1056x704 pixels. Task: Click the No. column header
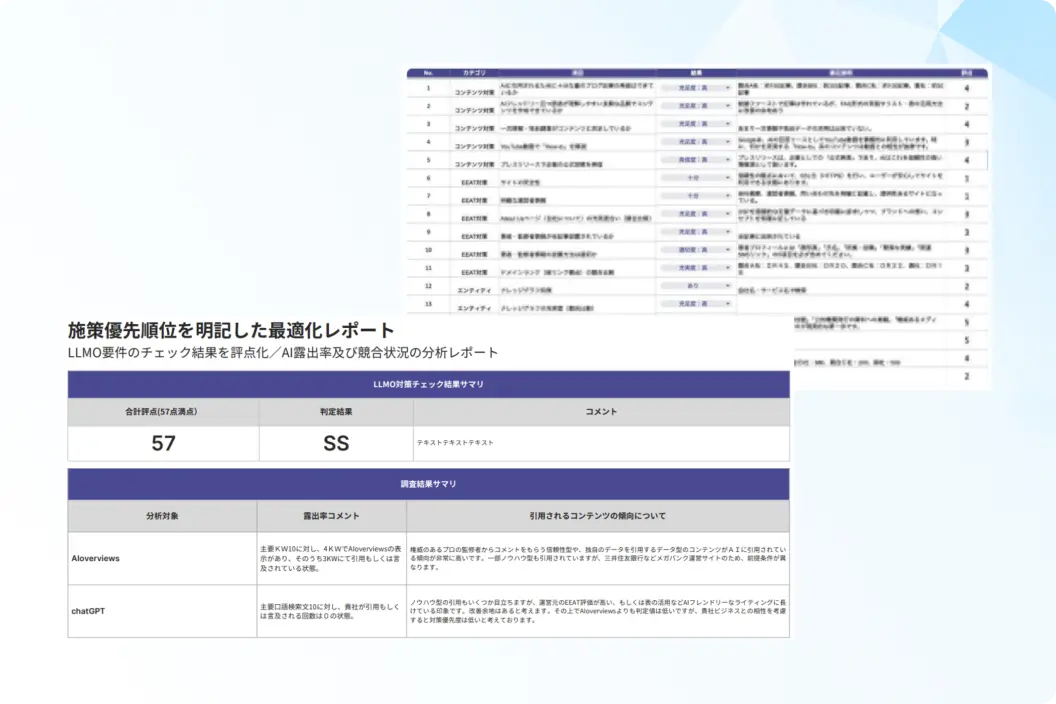428,73
